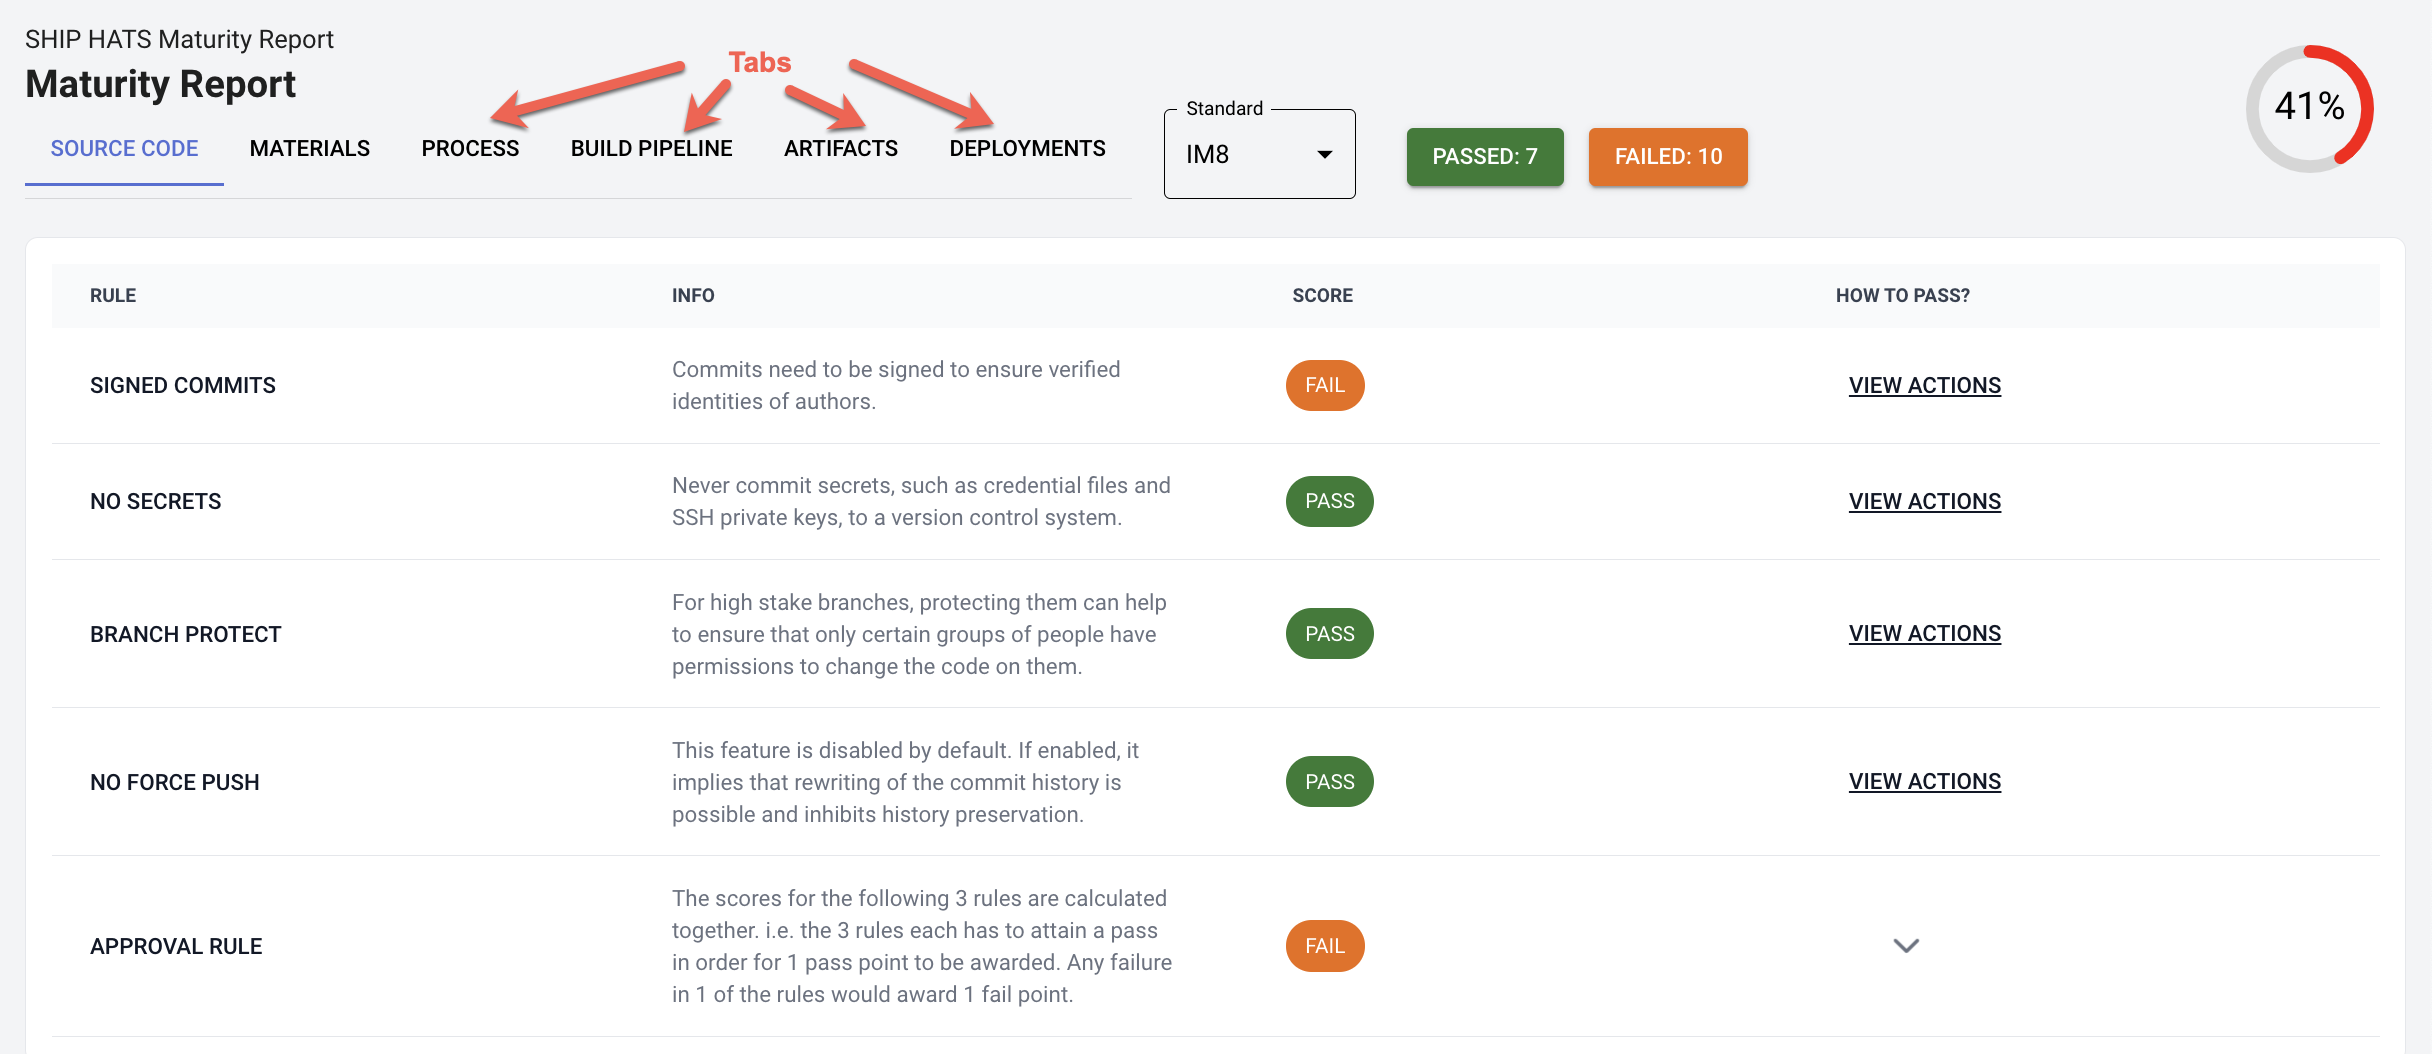The image size is (2432, 1054).
Task: Select the Build Pipeline tab
Action: click(651, 148)
